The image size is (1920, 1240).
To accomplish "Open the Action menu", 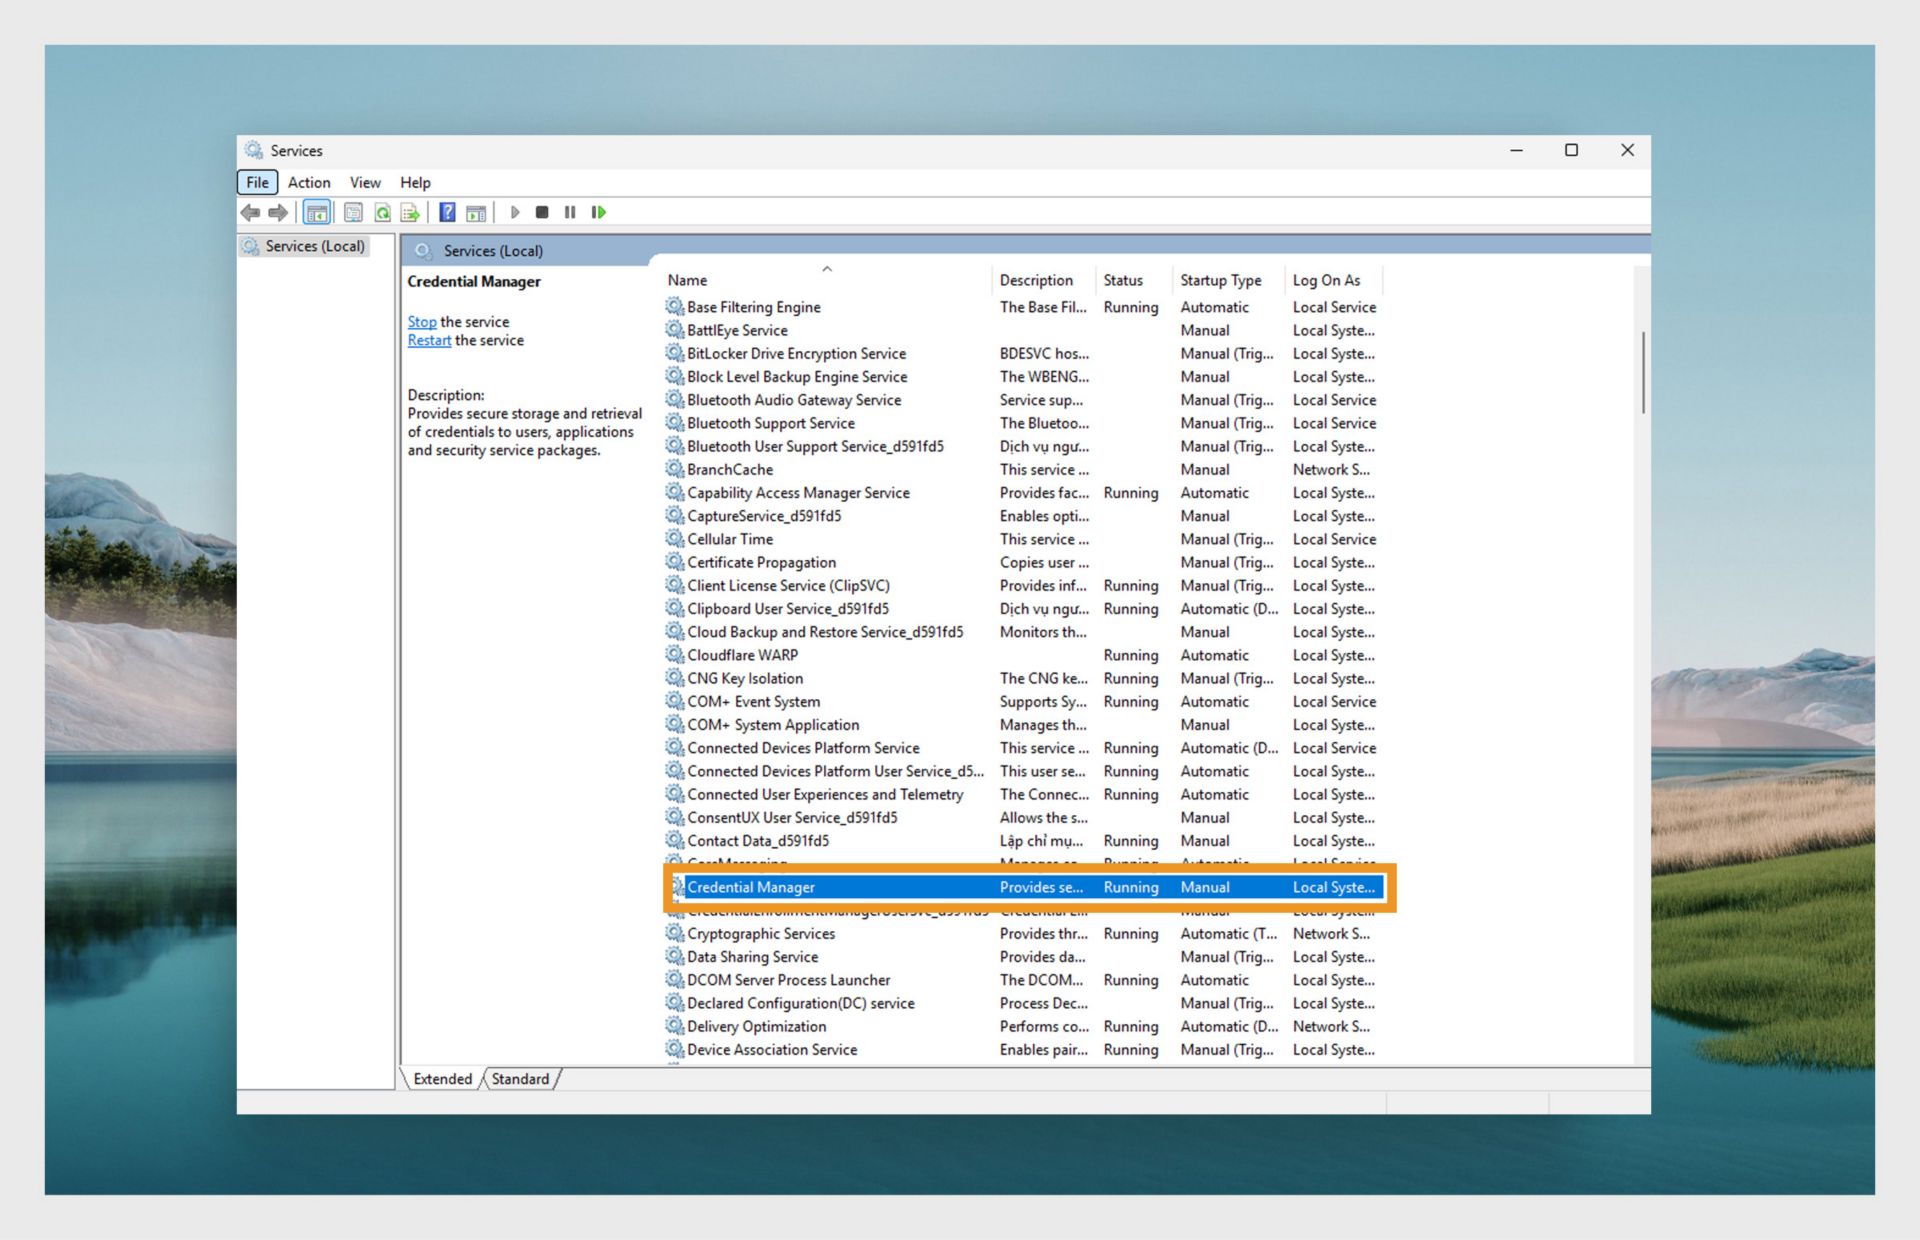I will (x=308, y=182).
